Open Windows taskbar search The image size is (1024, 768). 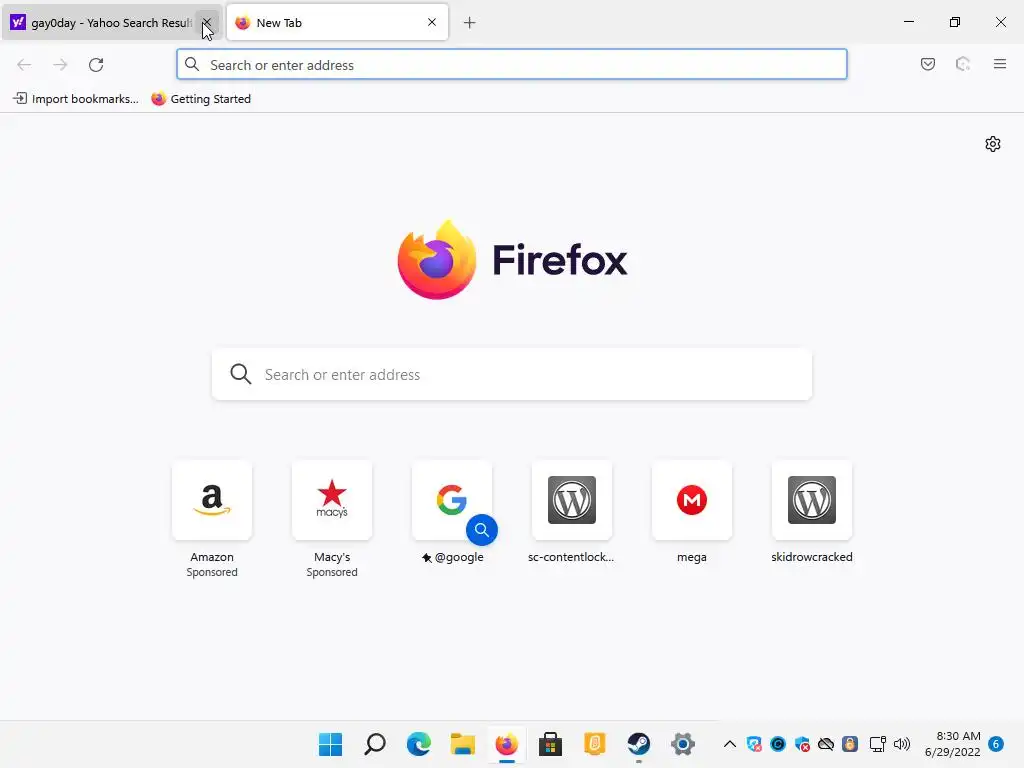[x=375, y=744]
